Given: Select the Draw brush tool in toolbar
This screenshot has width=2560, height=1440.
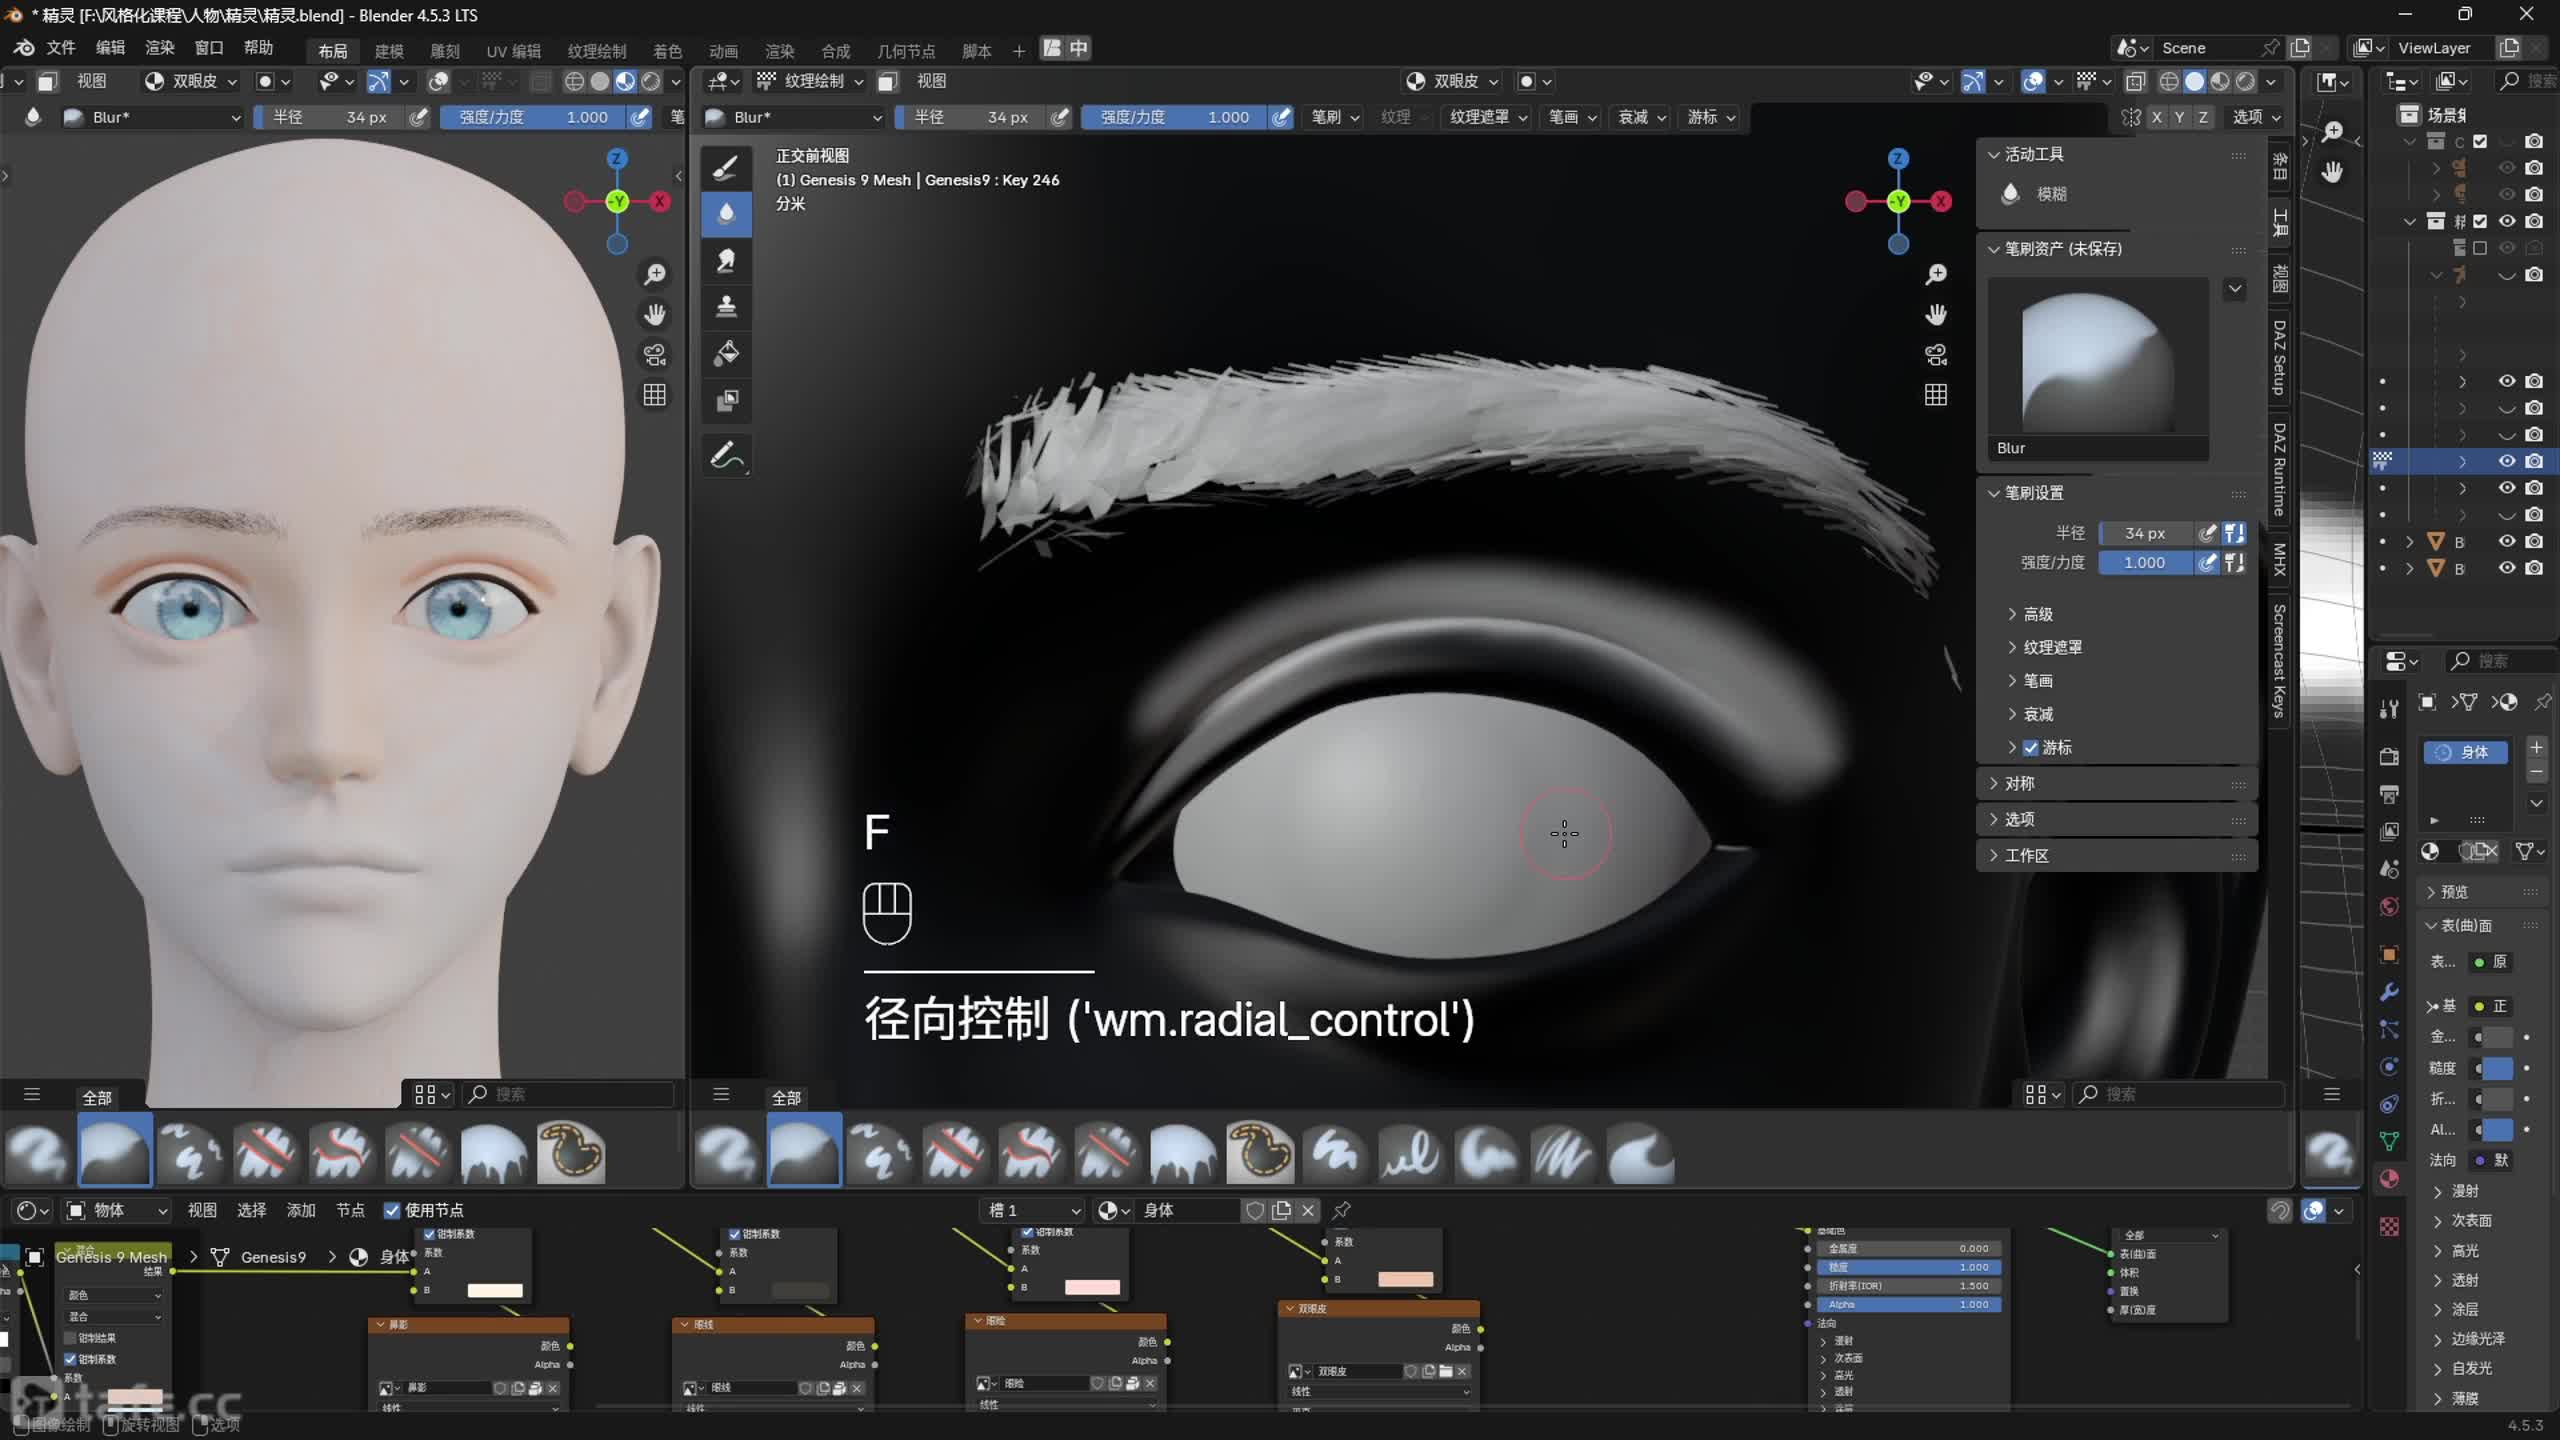Looking at the screenshot, I should click(726, 167).
